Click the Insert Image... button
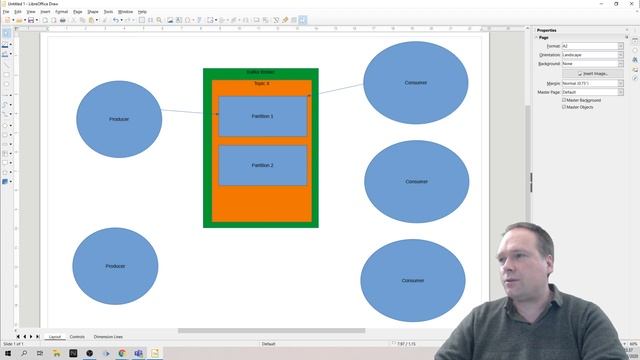This screenshot has height=360, width=640. (x=593, y=73)
